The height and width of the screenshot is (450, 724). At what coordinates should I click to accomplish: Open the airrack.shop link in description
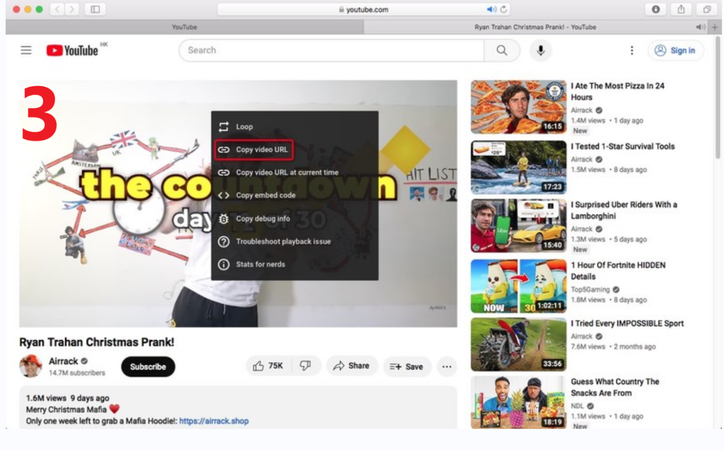coord(214,421)
